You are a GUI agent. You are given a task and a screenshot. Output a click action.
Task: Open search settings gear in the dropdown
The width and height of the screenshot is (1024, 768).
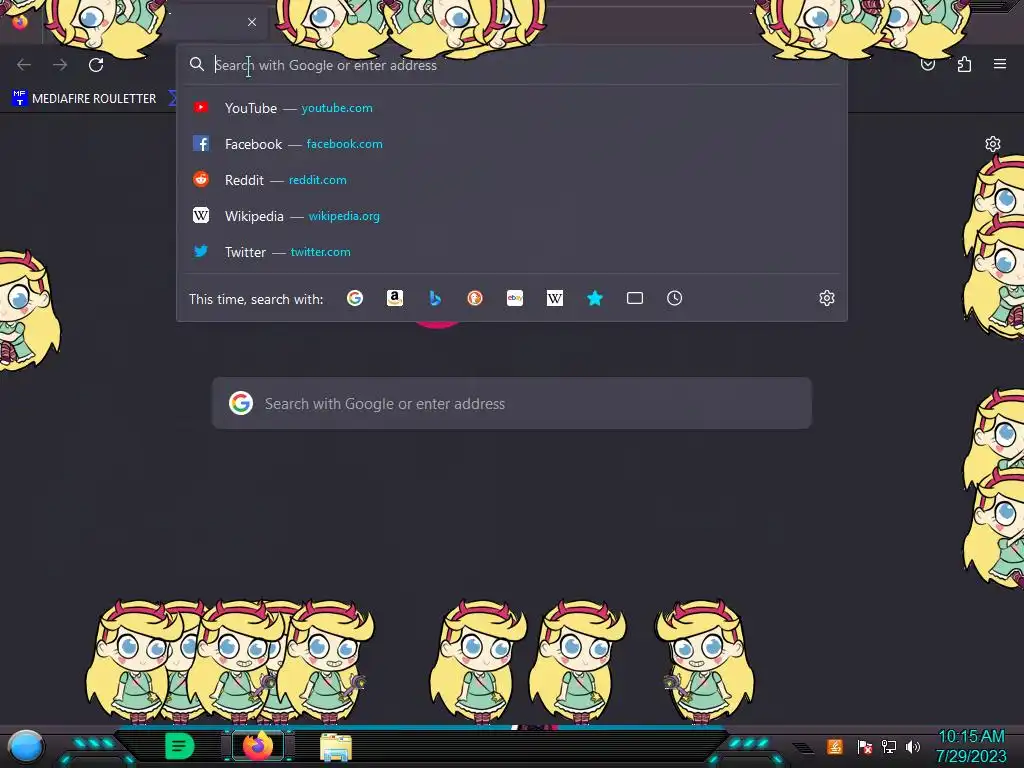click(x=827, y=298)
